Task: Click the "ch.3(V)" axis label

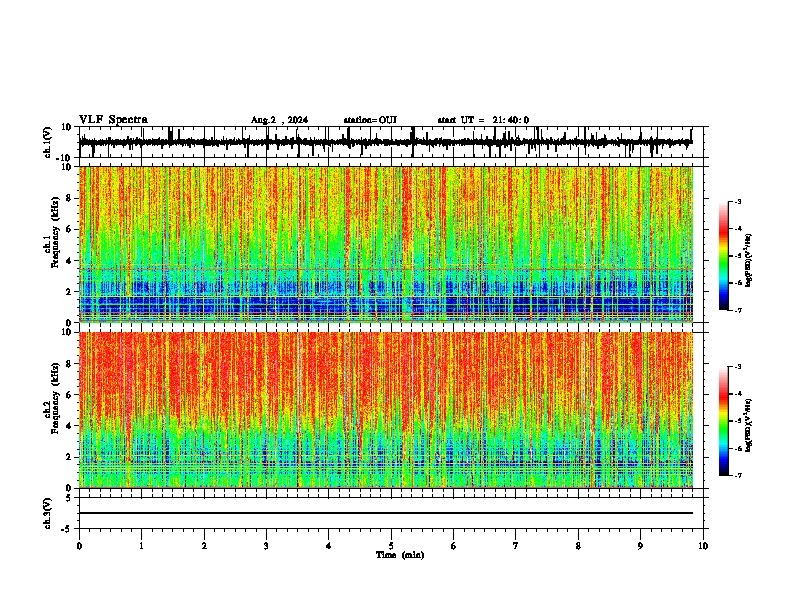Action: [x=48, y=513]
